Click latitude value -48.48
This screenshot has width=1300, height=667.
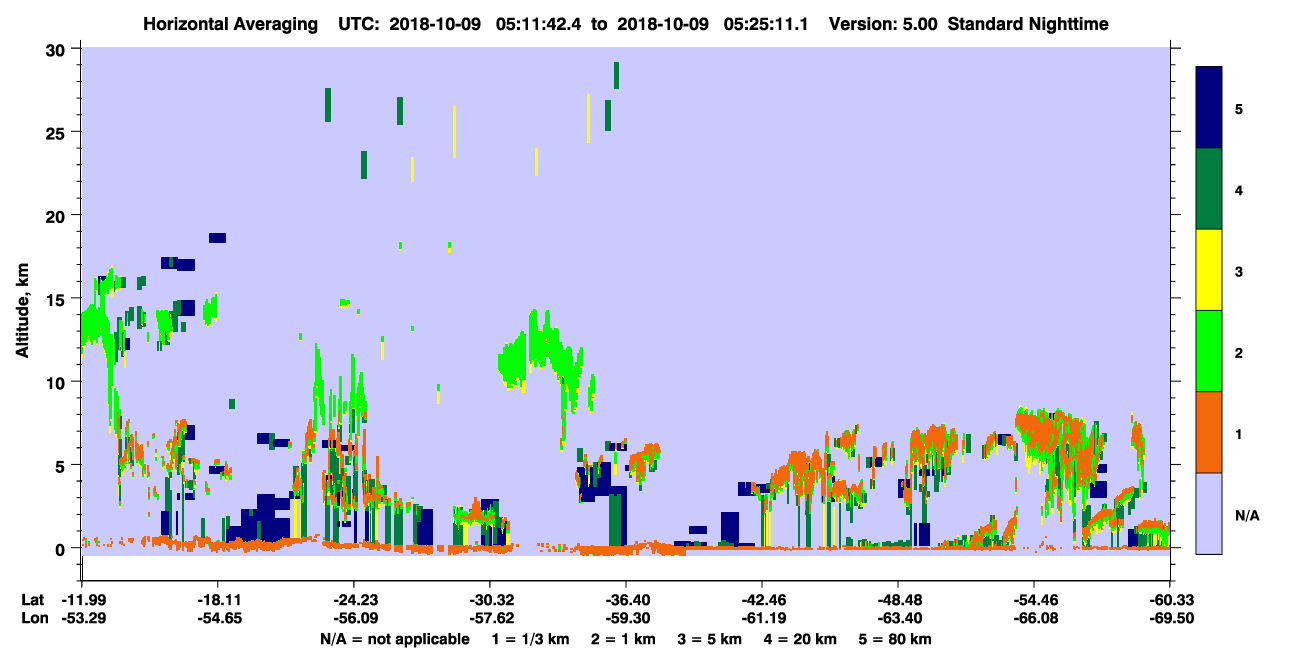pos(898,600)
